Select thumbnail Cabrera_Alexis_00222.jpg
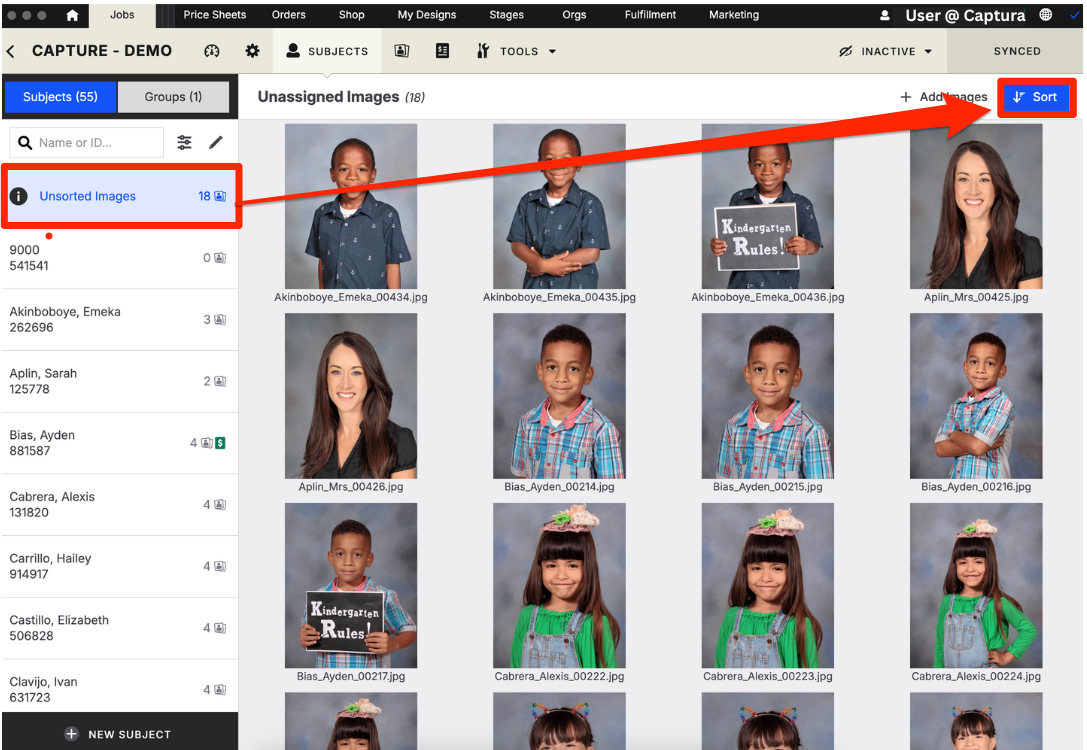The image size is (1087, 750). [559, 586]
